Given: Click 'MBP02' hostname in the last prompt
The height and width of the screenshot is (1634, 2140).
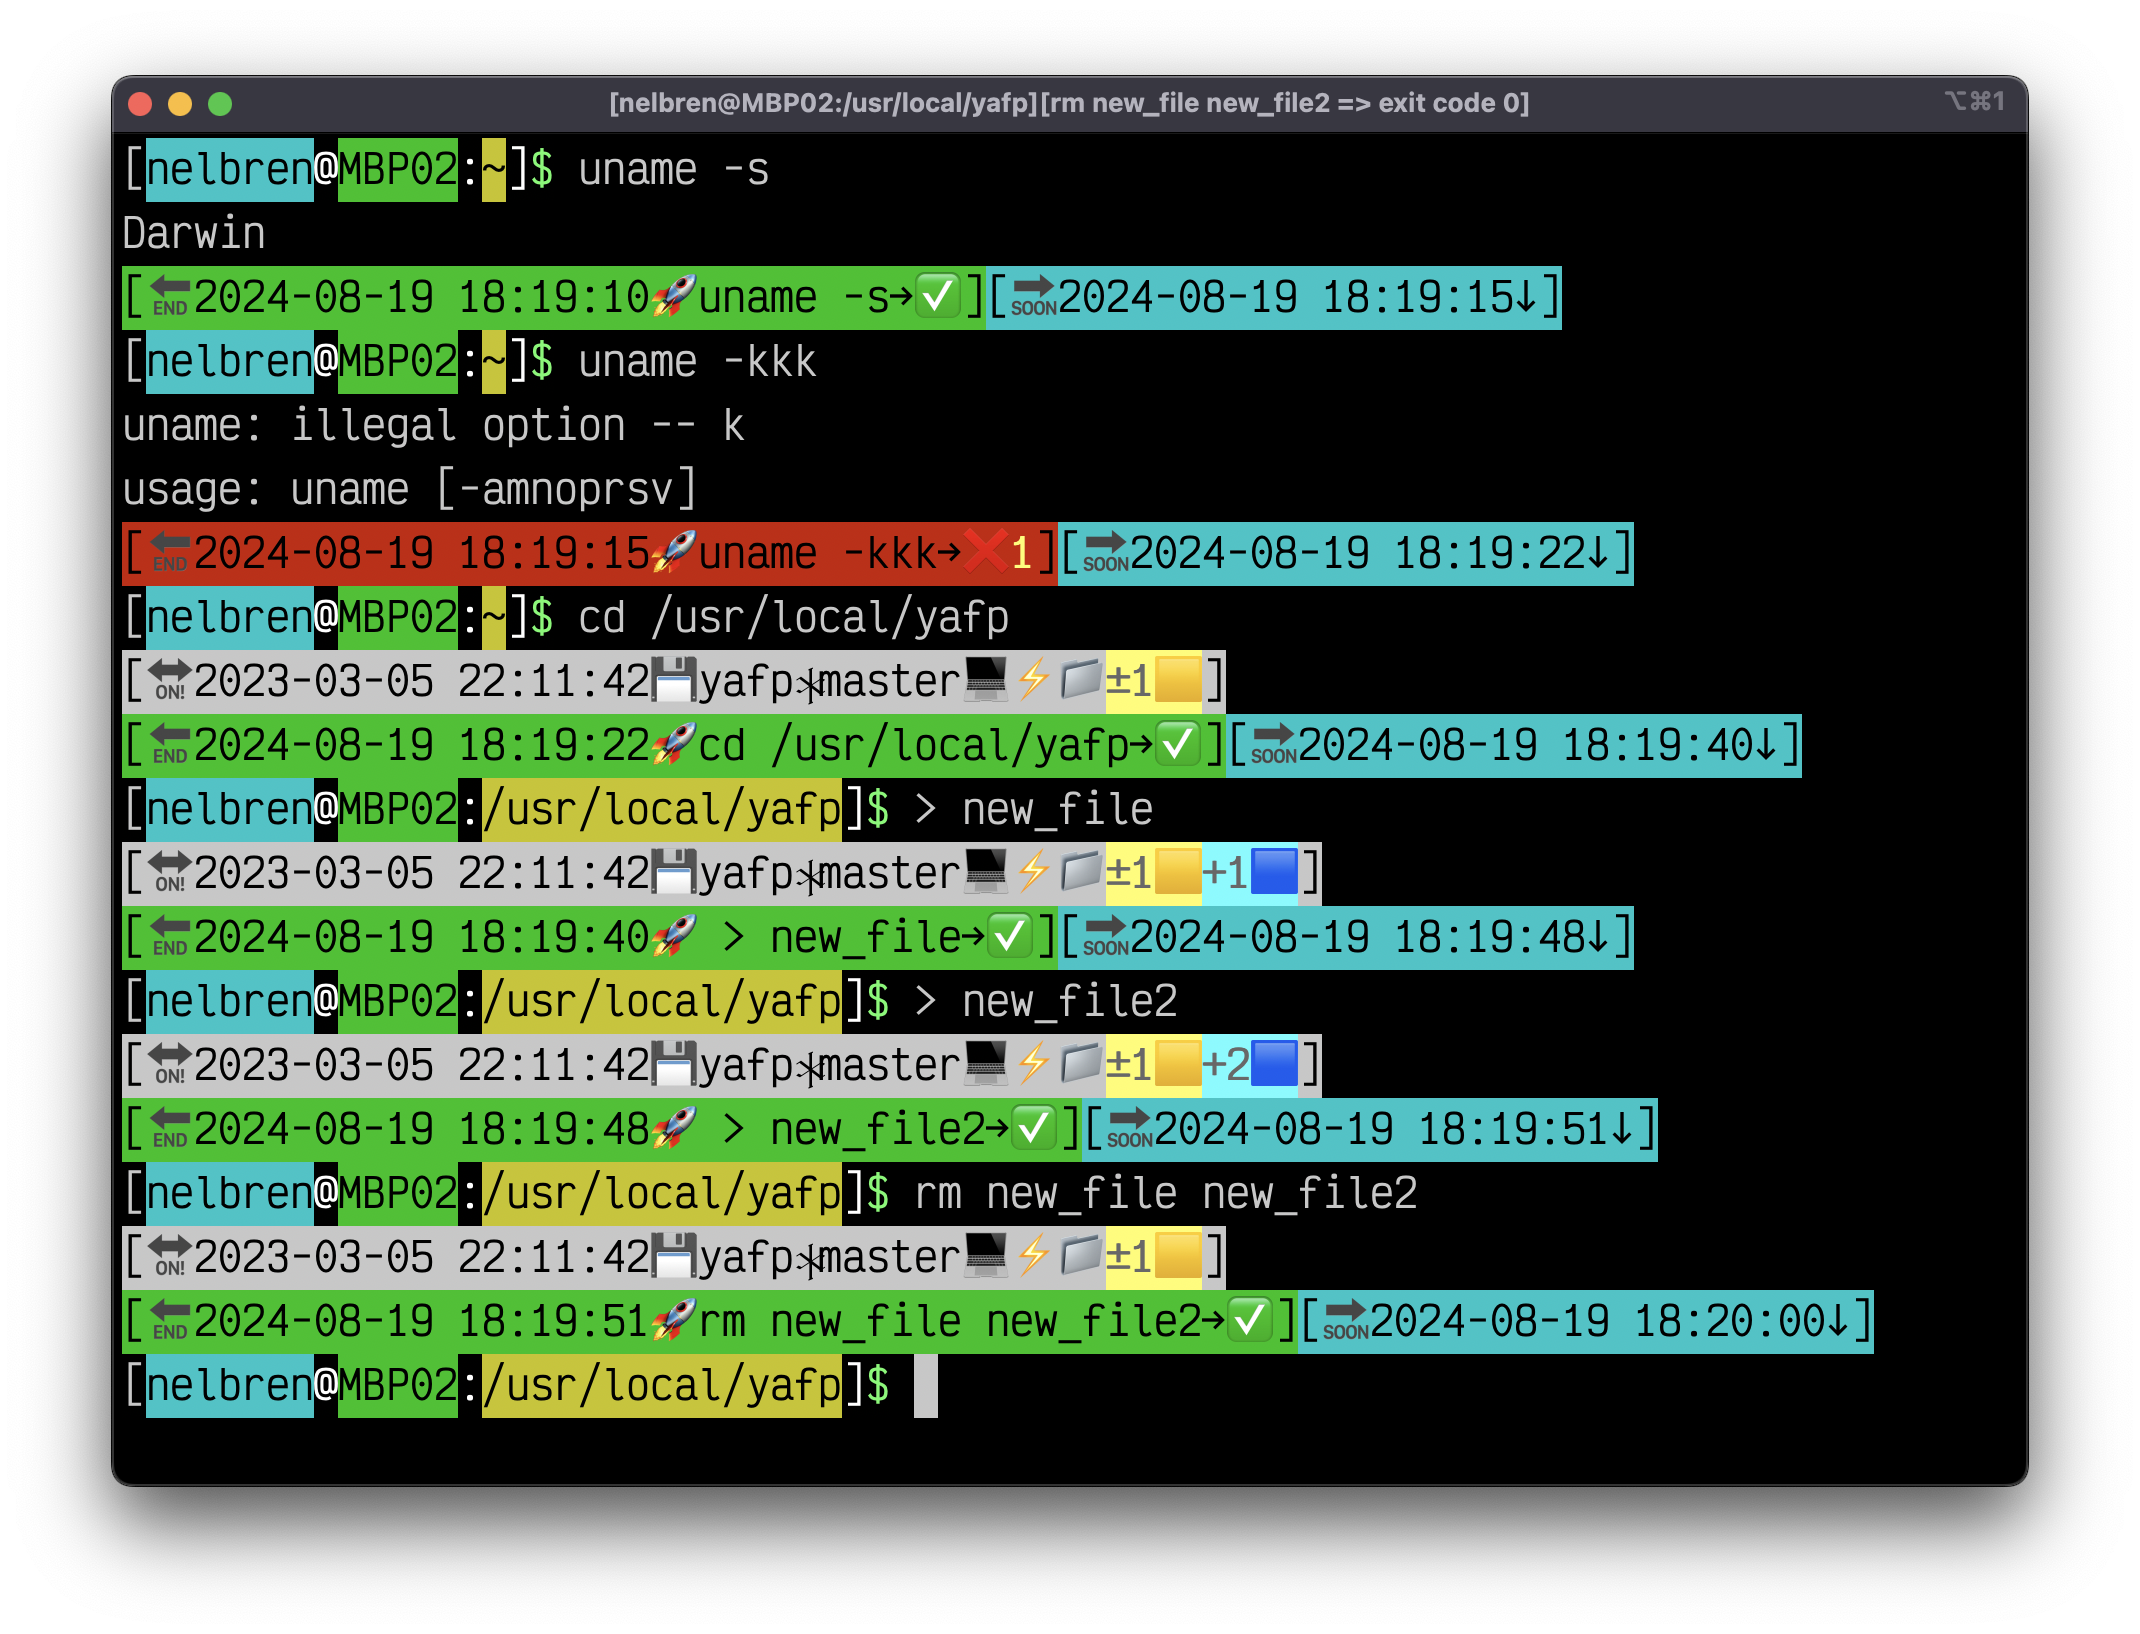Looking at the screenshot, I should (x=398, y=1385).
